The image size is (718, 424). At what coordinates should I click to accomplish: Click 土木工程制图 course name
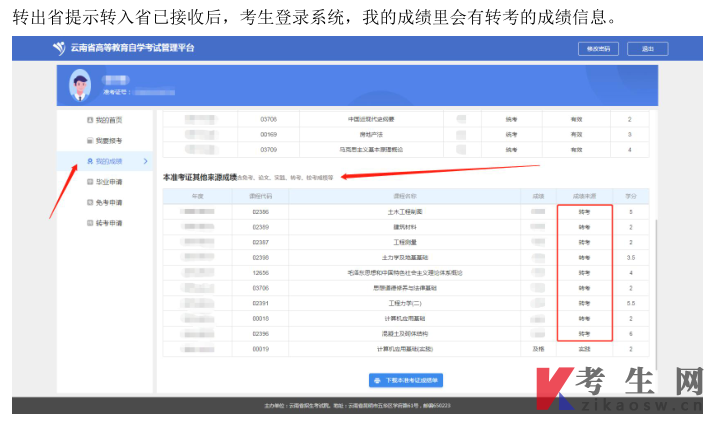[x=405, y=212]
